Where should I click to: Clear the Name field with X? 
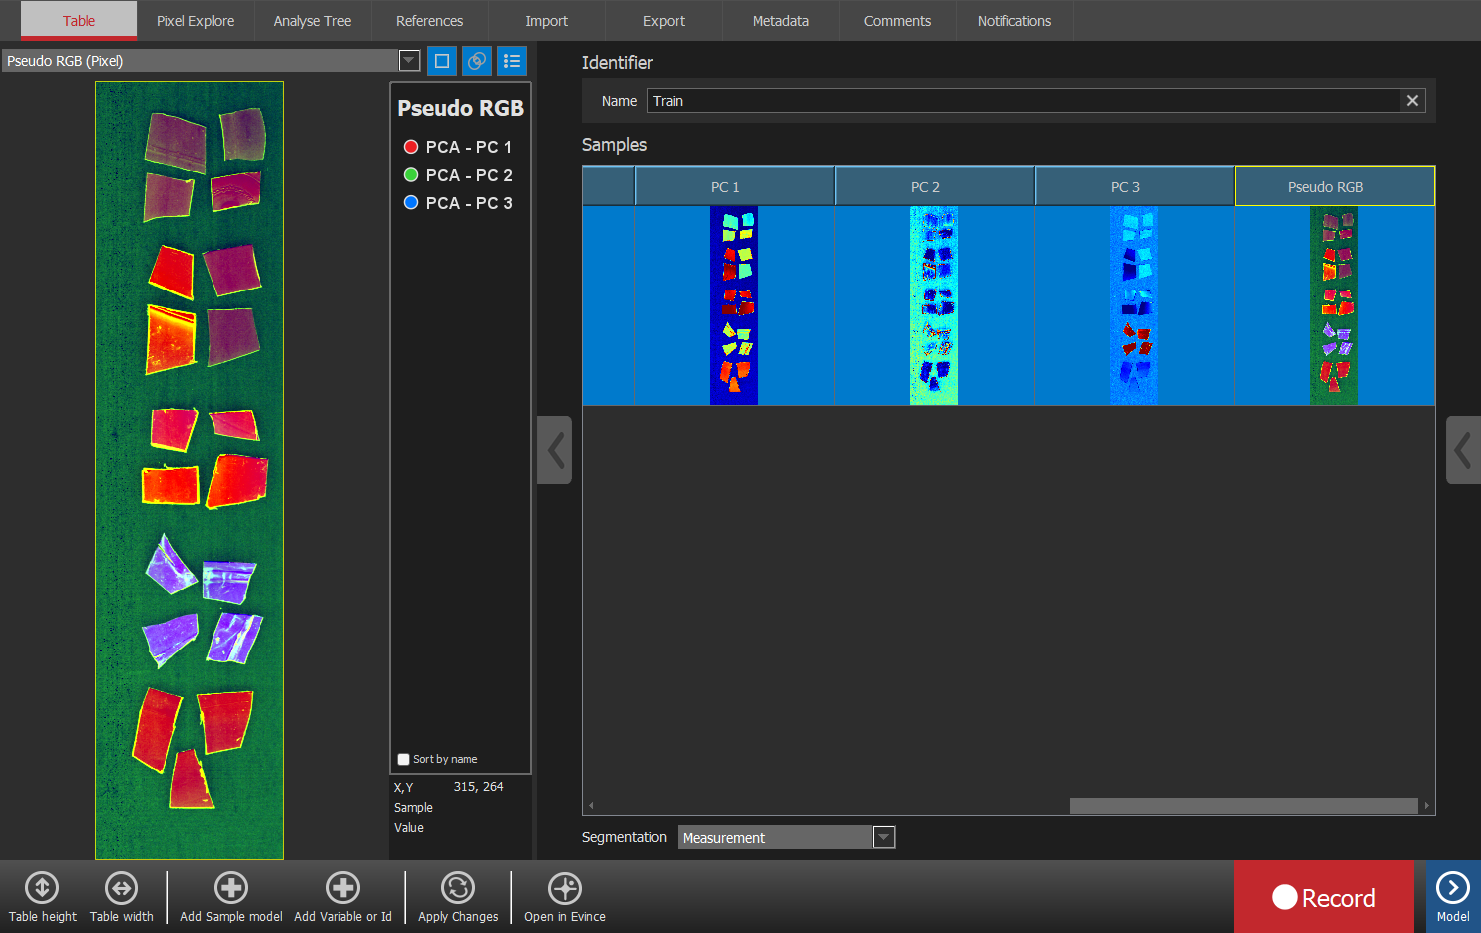coord(1412,101)
